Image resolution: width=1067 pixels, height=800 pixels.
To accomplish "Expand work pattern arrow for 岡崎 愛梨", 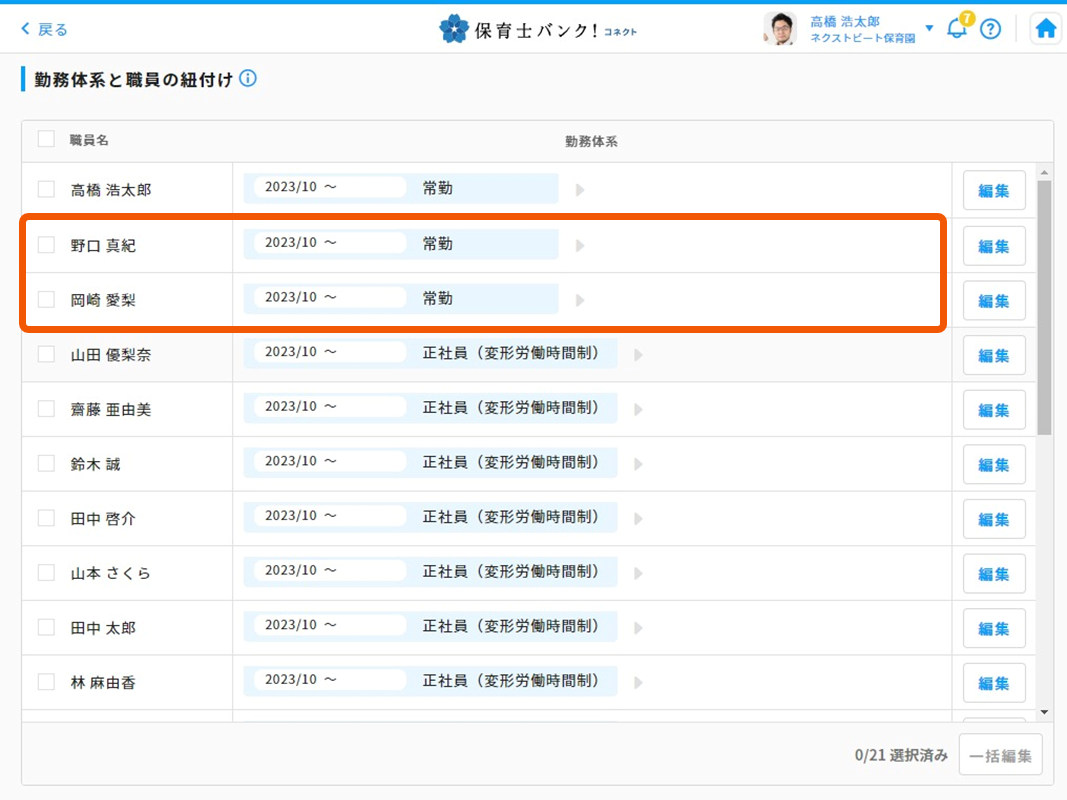I will click(580, 300).
